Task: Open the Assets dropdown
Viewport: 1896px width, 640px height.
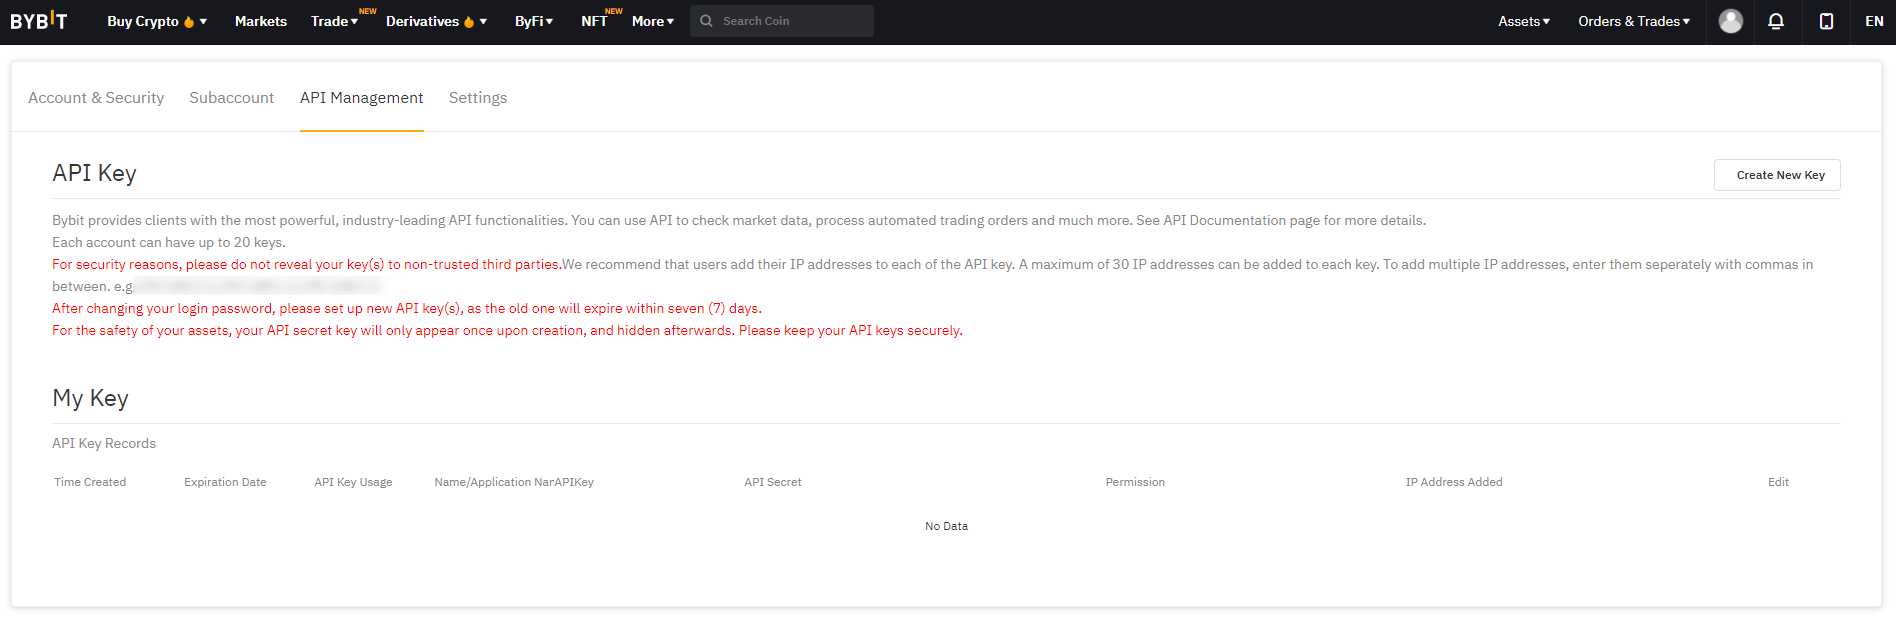Action: pos(1524,21)
